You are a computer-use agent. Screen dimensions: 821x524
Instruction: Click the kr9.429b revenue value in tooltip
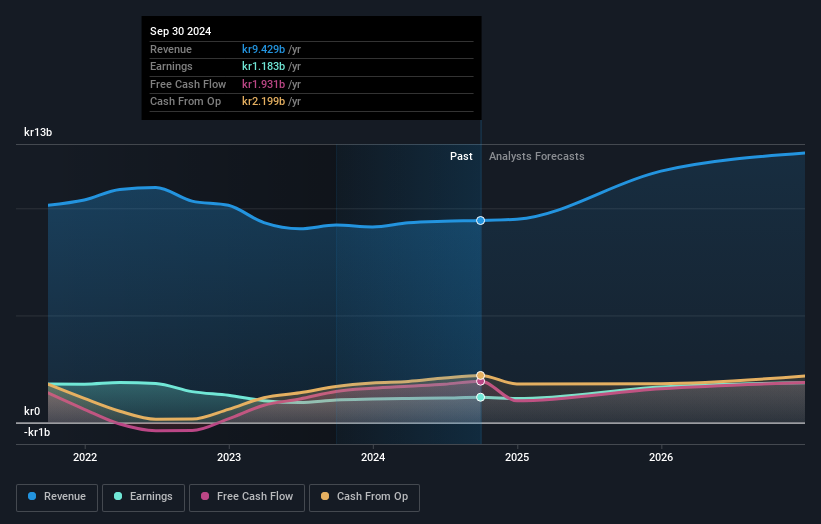coord(263,49)
